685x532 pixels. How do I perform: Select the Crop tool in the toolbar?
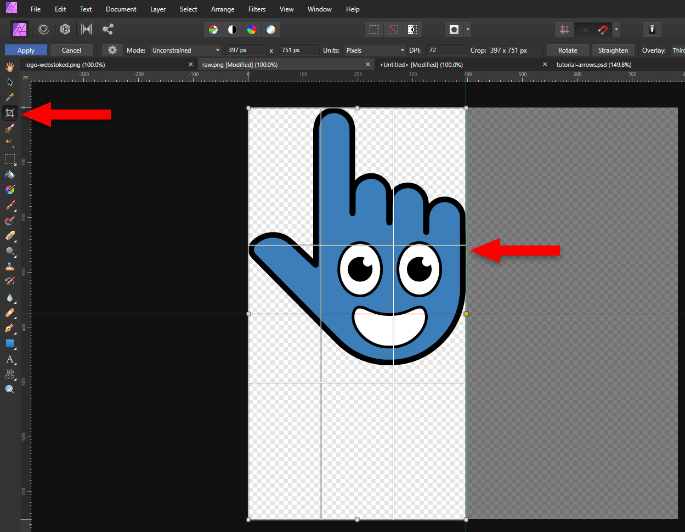pos(10,113)
